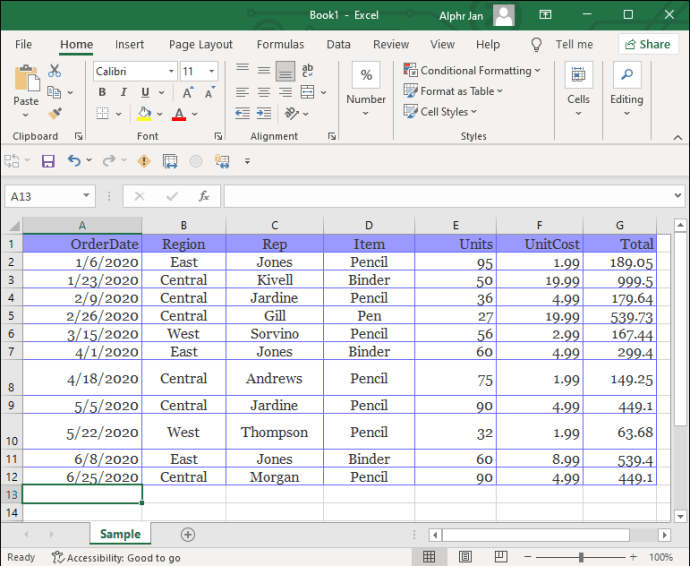Click the Save icon in quick access toolbar
This screenshot has height=566, width=690.
[x=47, y=161]
